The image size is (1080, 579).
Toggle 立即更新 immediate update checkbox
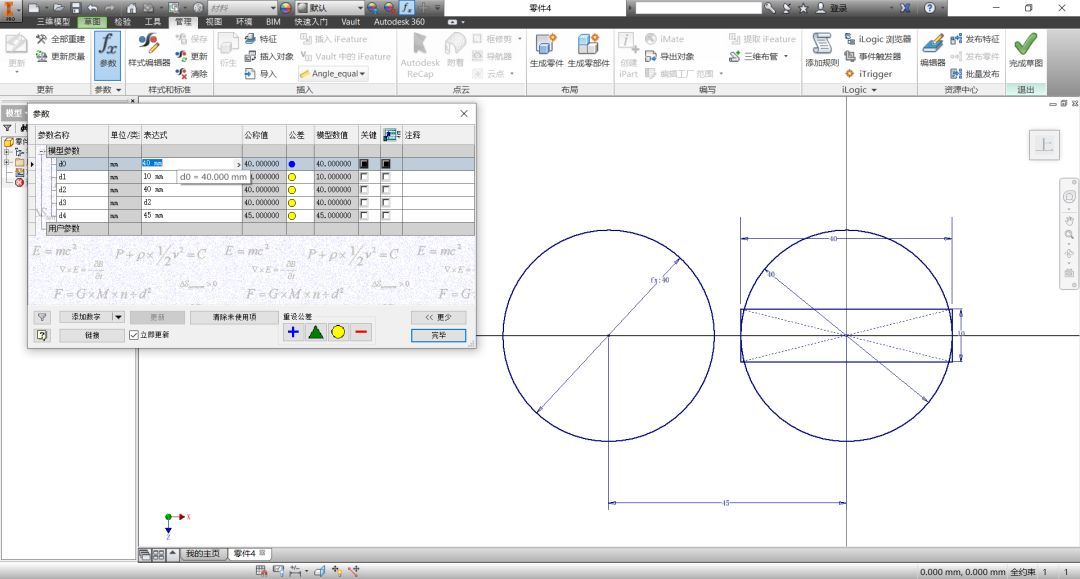click(x=134, y=335)
